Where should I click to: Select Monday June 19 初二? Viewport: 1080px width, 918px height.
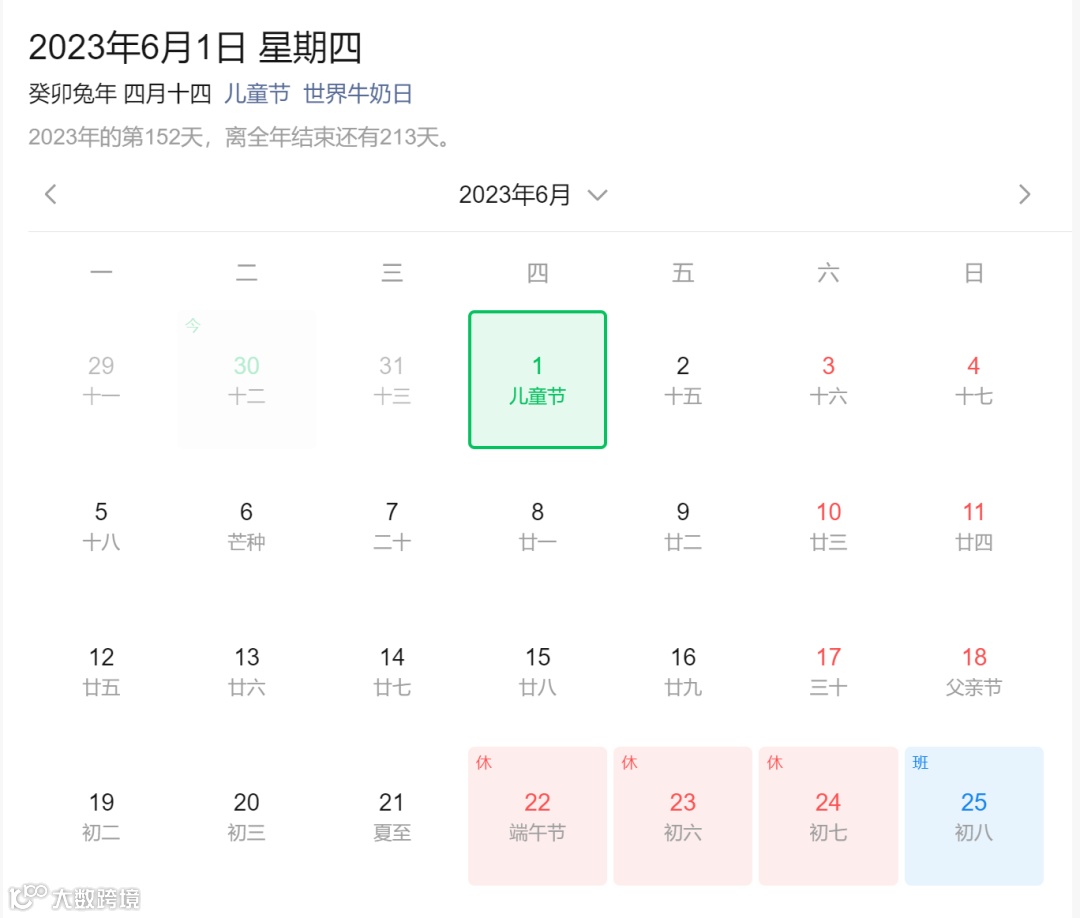pos(101,815)
